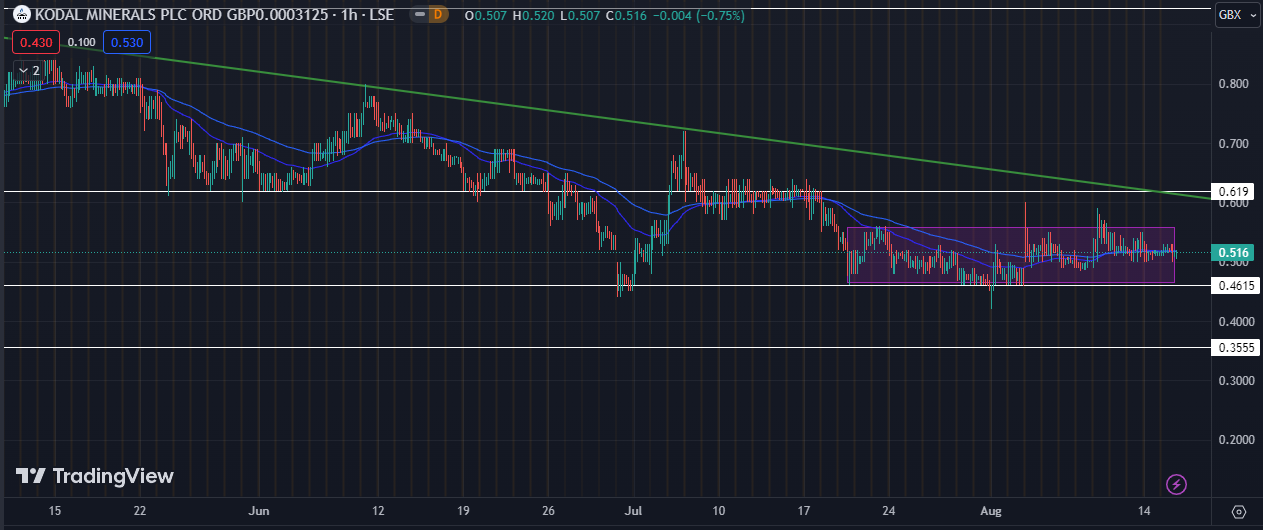This screenshot has height=530, width=1263.
Task: Click the Jun label on time axis
Action: point(259,511)
